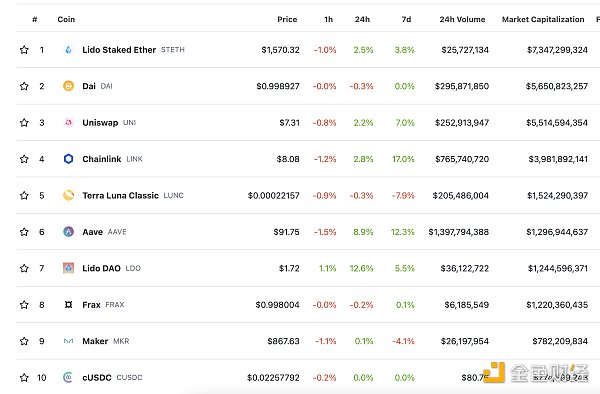The height and width of the screenshot is (394, 600).
Task: Click the Aave 24h volume value
Action: pyautogui.click(x=458, y=232)
